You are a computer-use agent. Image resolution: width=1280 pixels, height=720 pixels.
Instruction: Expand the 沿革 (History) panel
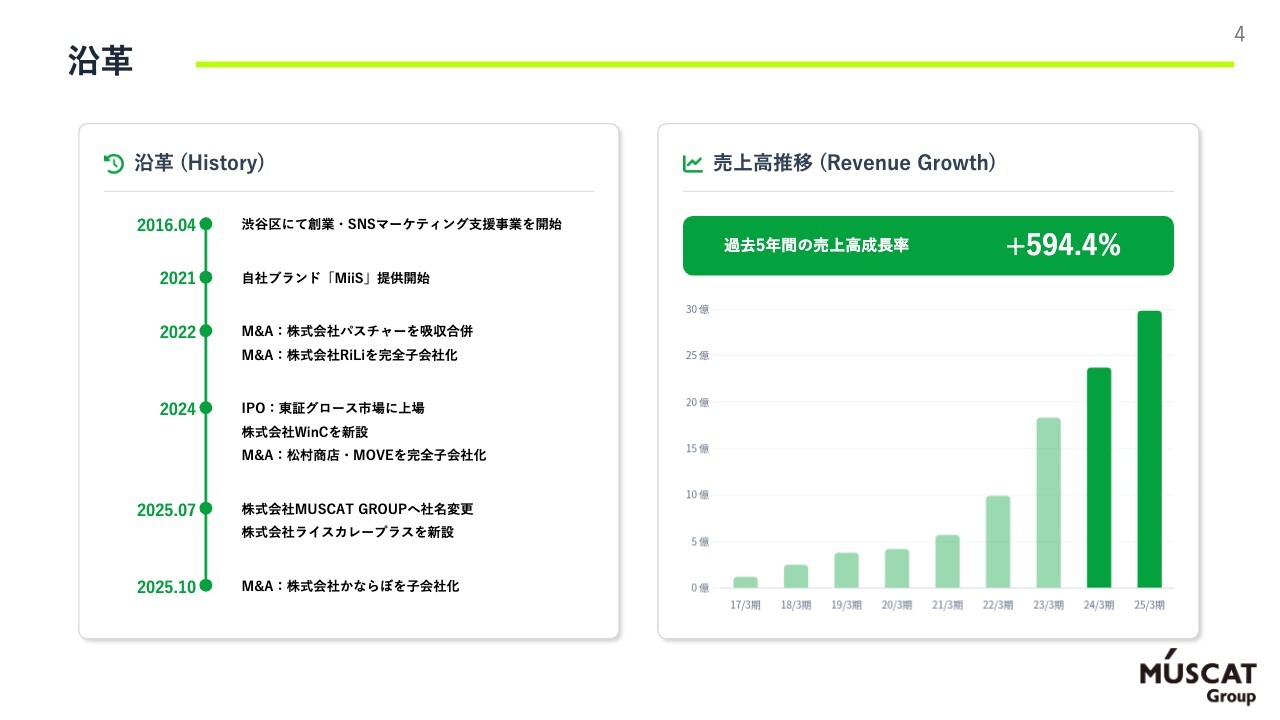tap(349, 380)
